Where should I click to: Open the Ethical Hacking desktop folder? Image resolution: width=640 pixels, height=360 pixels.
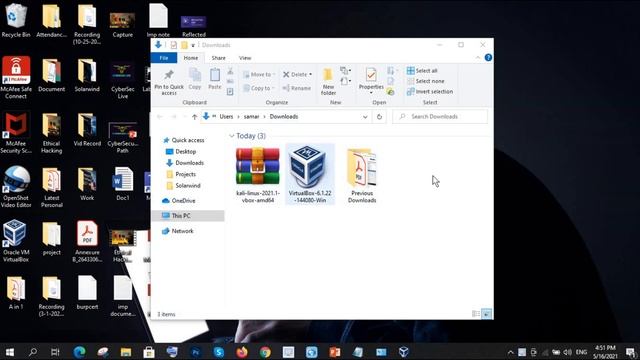tap(51, 133)
